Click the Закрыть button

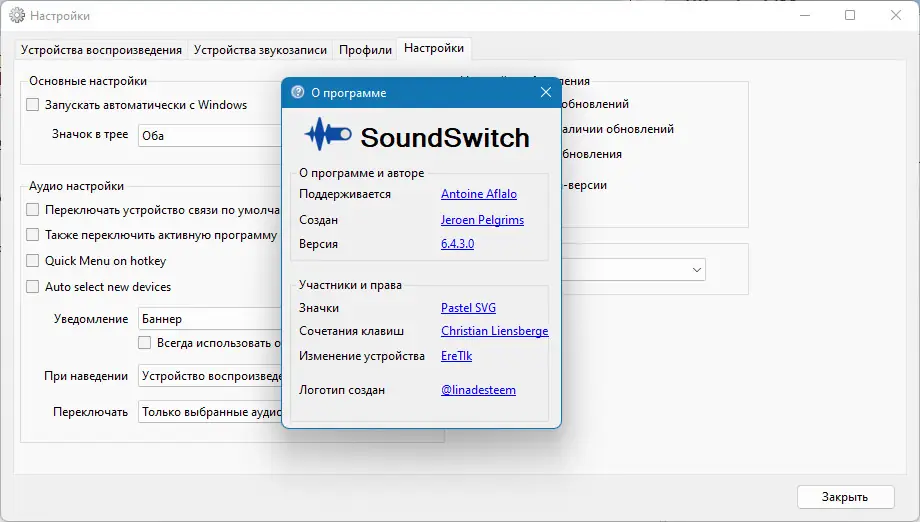pyautogui.click(x=845, y=497)
